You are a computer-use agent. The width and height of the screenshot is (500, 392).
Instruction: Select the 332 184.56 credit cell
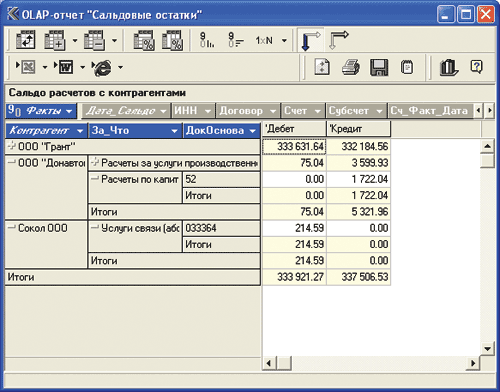pyautogui.click(x=358, y=147)
